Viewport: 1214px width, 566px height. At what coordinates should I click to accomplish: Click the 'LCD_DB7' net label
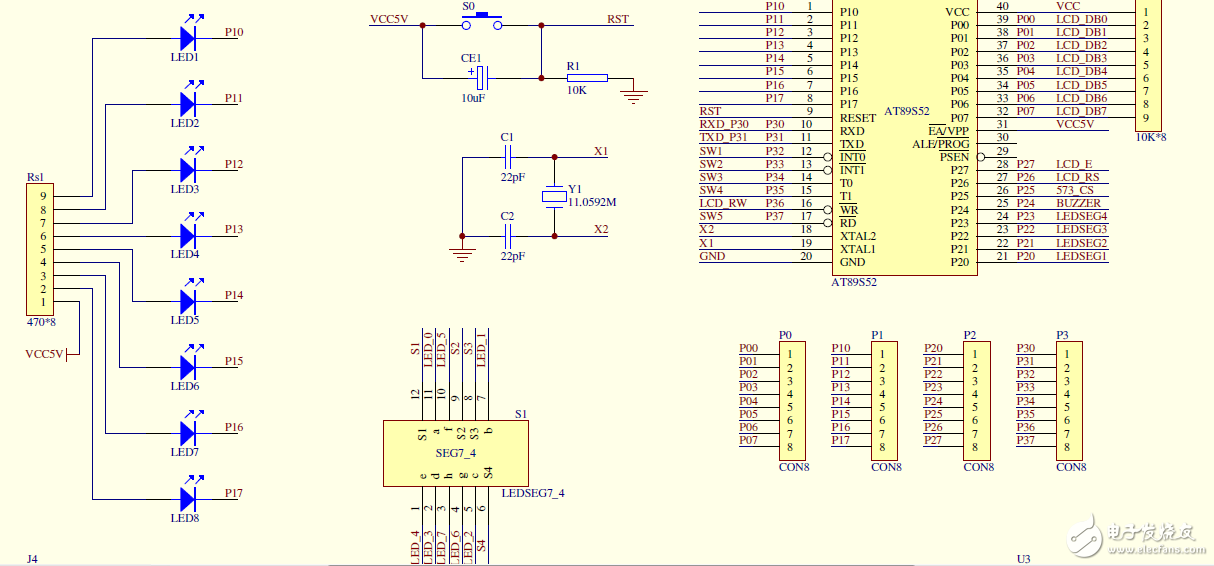pos(1081,111)
